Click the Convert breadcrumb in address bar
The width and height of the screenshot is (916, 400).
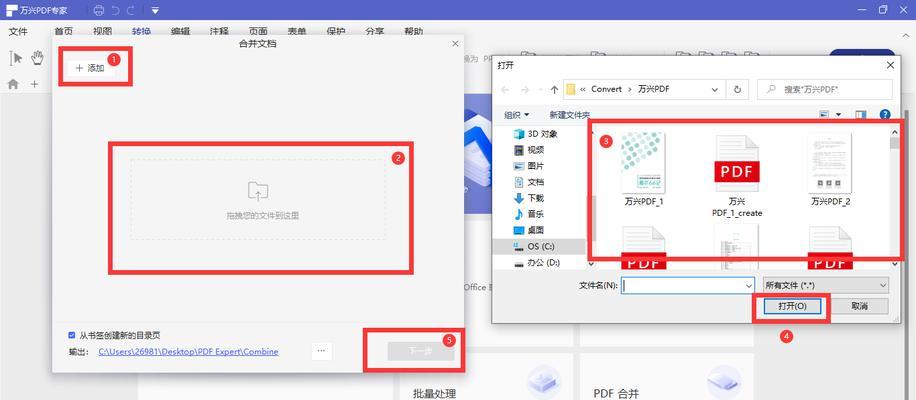(606, 89)
